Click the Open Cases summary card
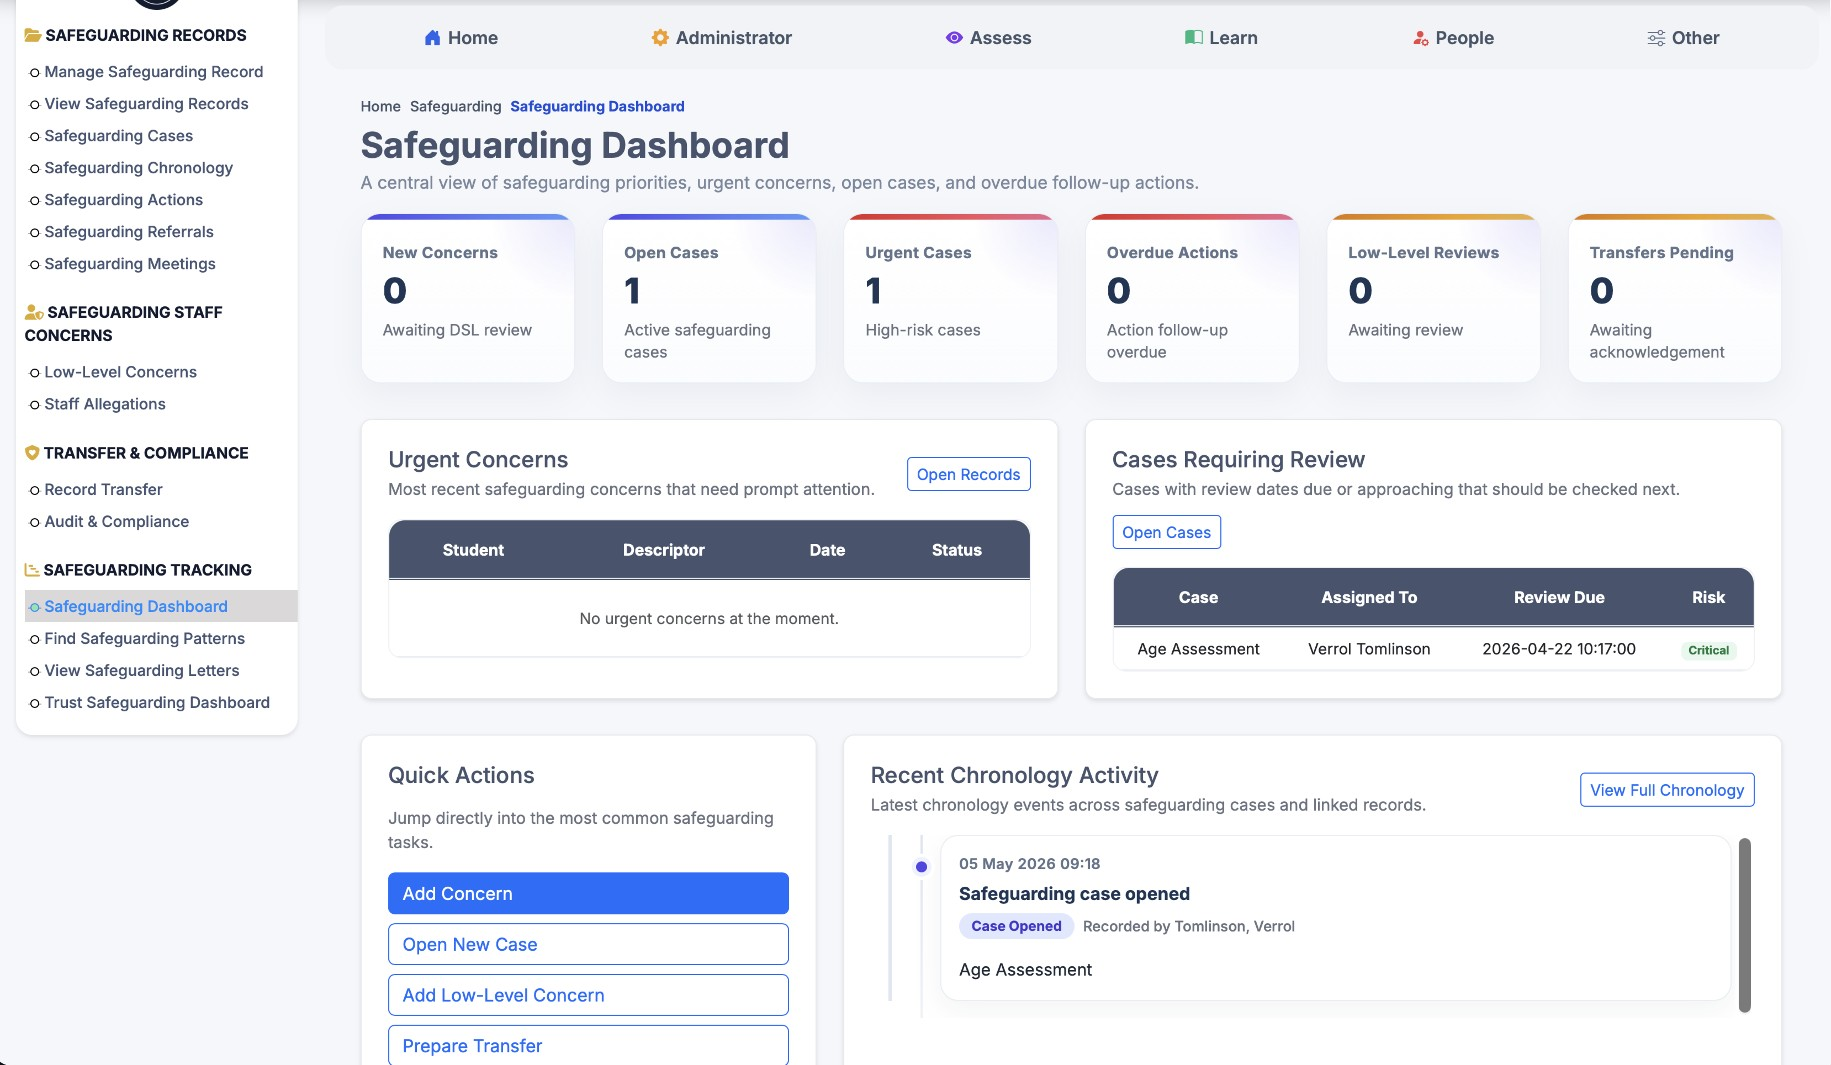Image resolution: width=1831 pixels, height=1065 pixels. tap(709, 298)
